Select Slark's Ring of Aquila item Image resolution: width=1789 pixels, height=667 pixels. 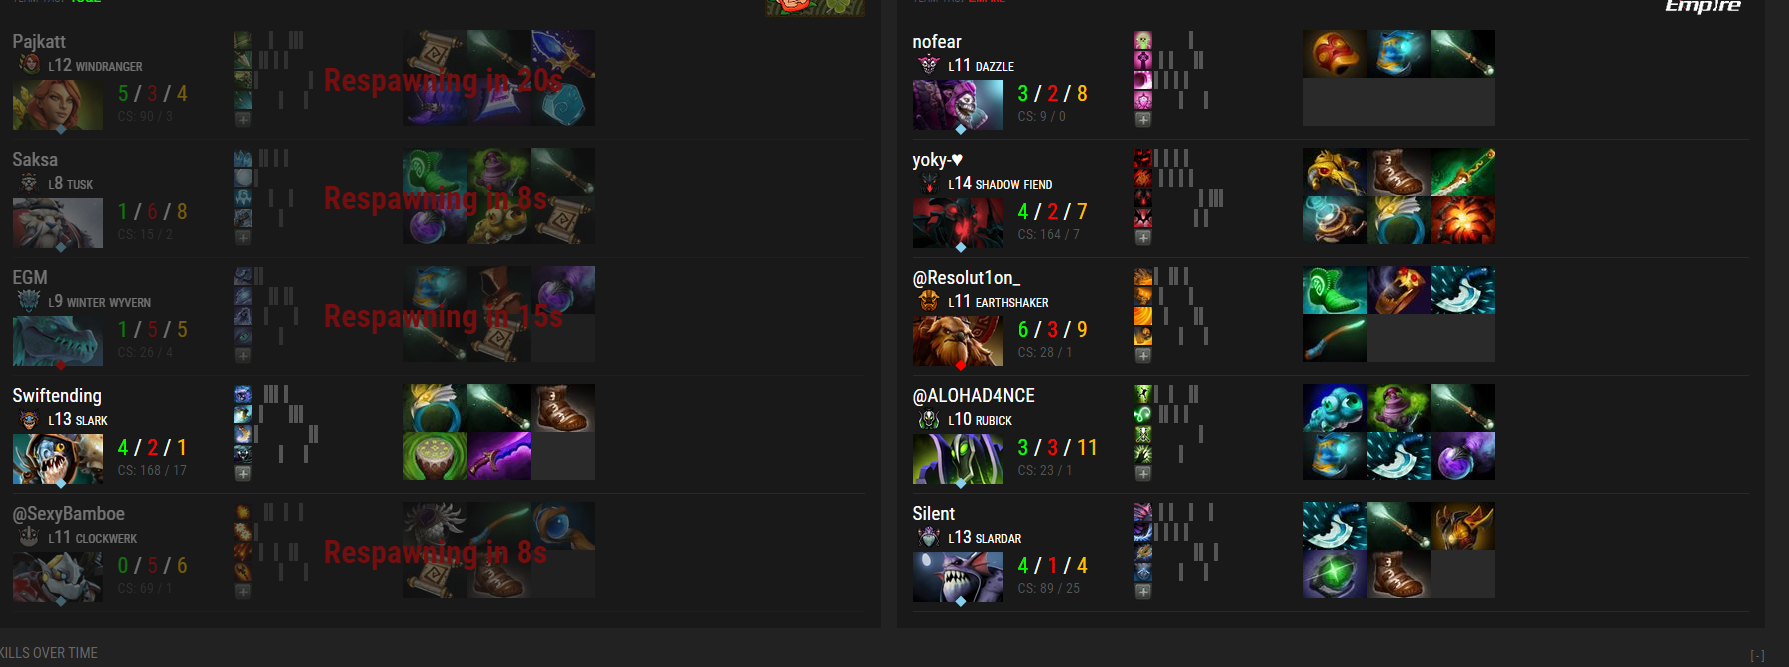click(x=435, y=408)
